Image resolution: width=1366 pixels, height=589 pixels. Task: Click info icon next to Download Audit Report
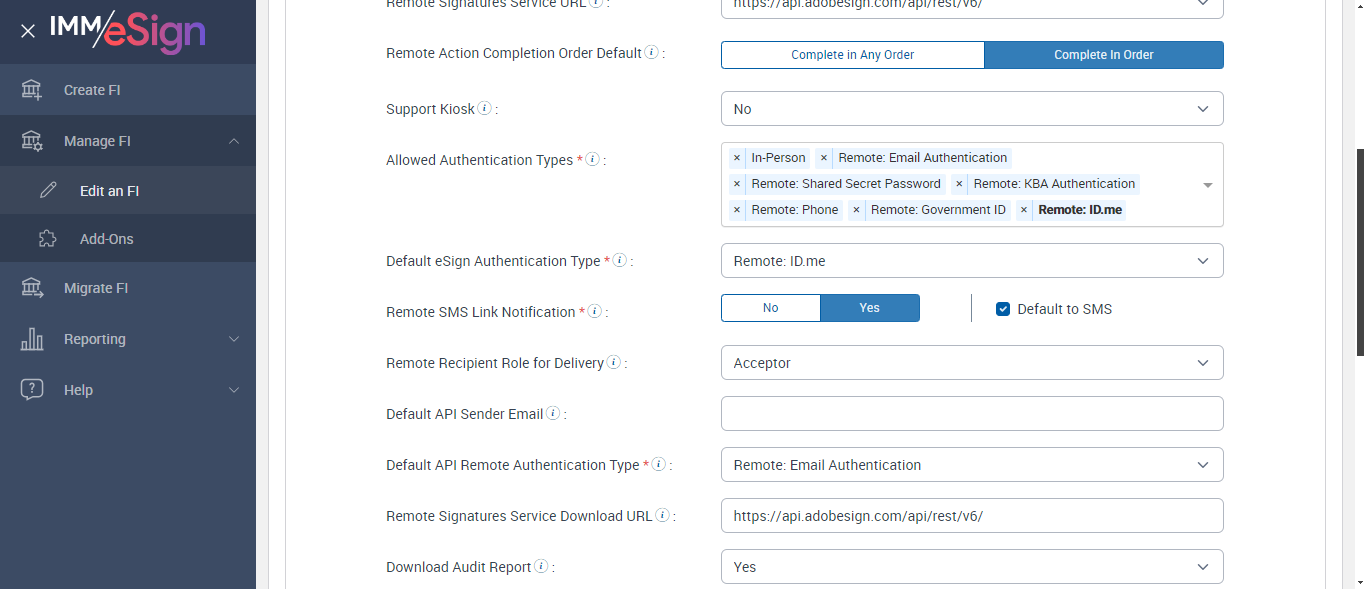[x=541, y=566]
